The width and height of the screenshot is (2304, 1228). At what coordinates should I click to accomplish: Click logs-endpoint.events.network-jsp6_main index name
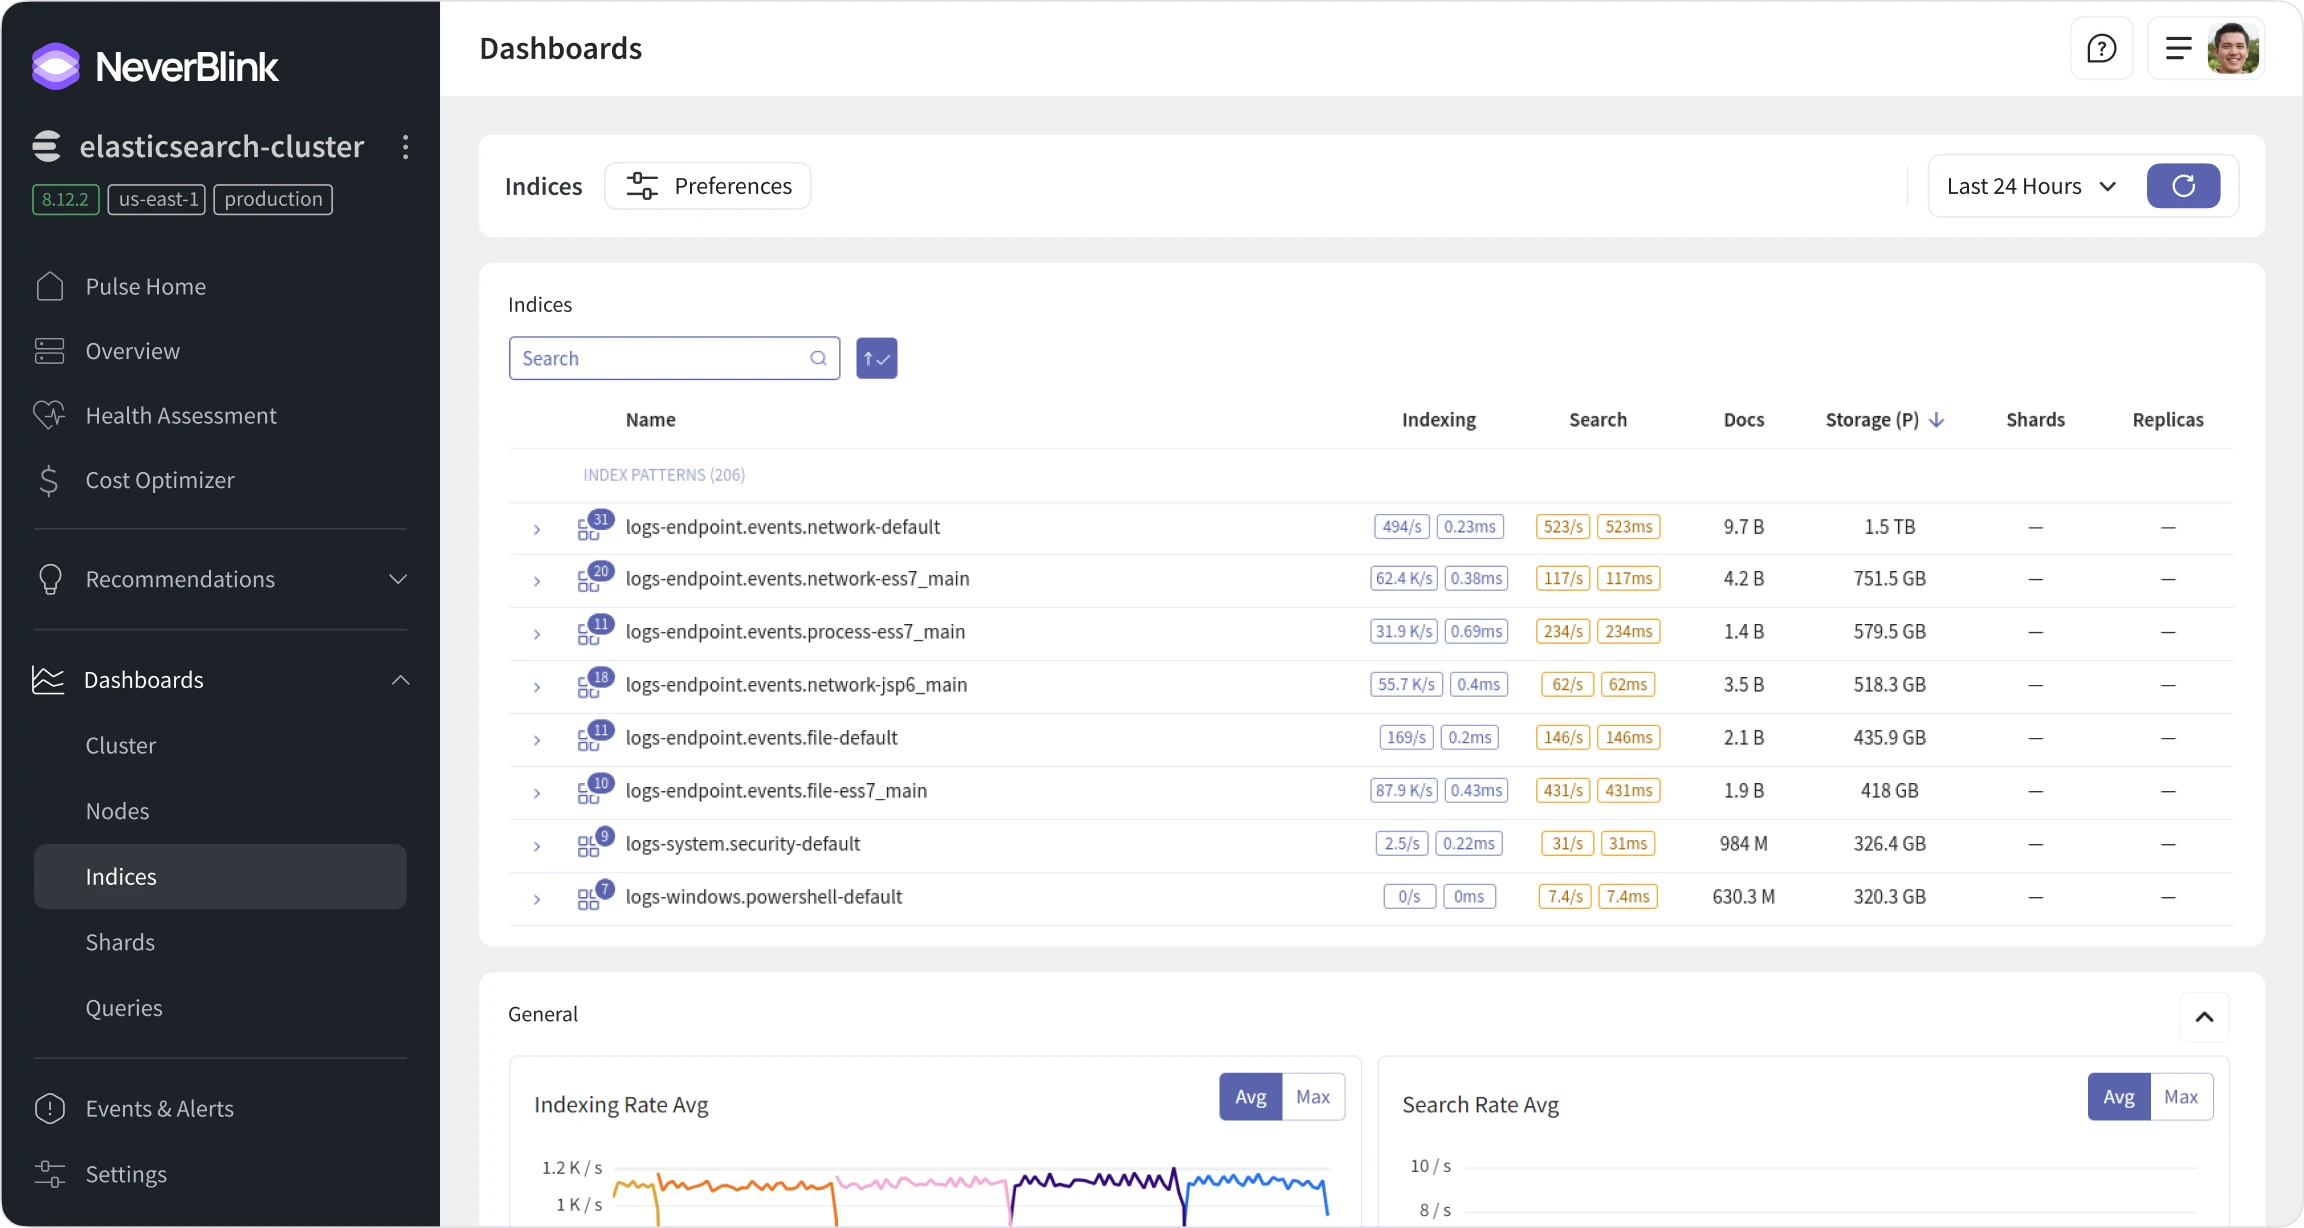(x=796, y=684)
